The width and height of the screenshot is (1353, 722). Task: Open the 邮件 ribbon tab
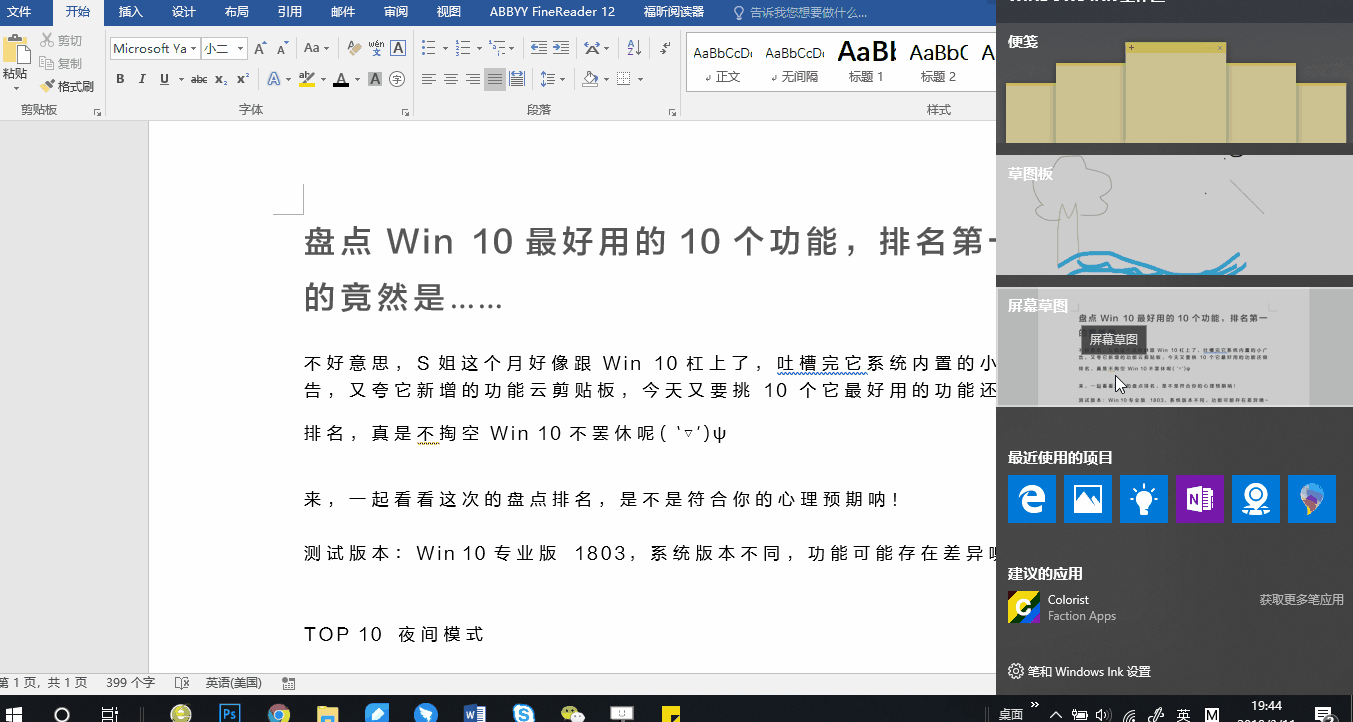(x=342, y=13)
